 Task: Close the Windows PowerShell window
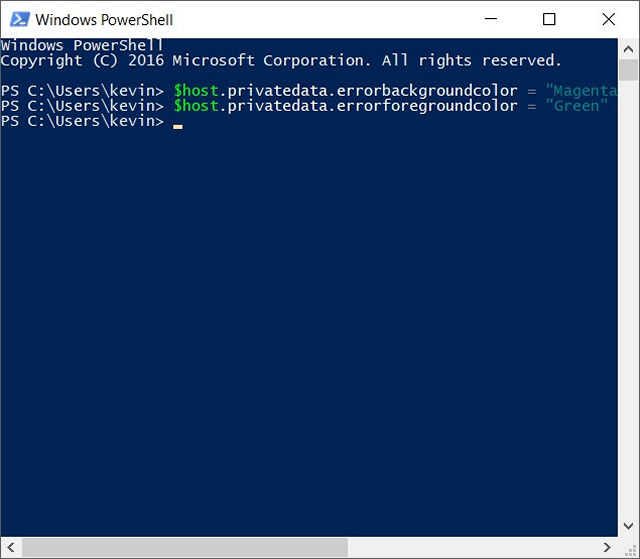click(608, 19)
